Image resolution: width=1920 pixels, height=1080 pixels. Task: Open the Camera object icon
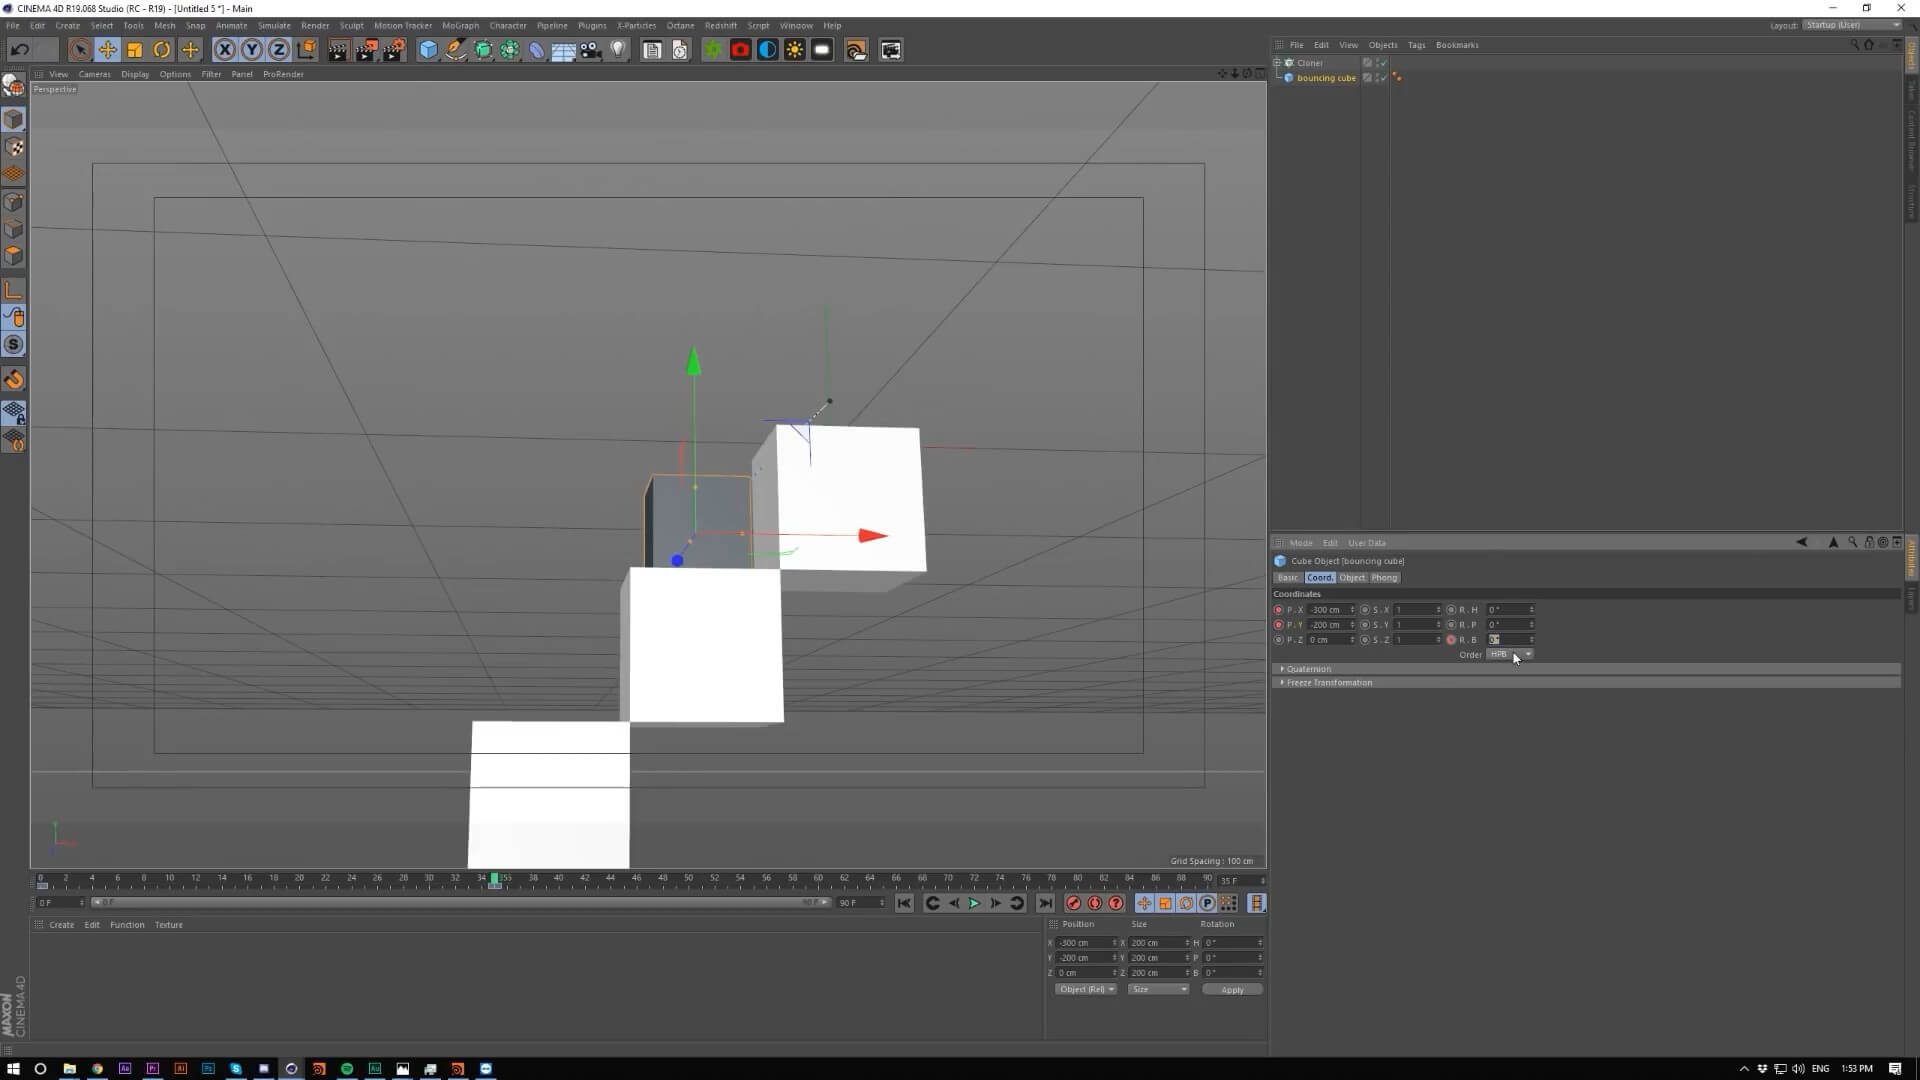pyautogui.click(x=591, y=50)
